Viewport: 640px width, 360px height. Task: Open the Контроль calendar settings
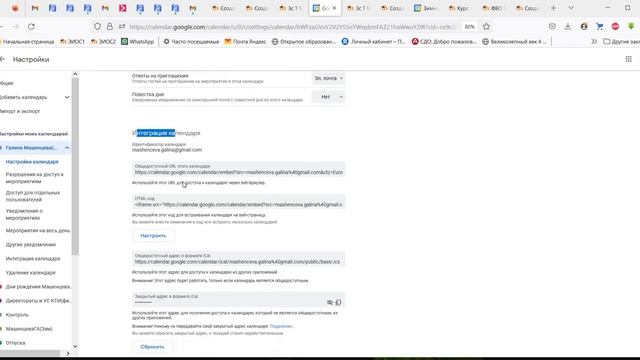(17, 315)
